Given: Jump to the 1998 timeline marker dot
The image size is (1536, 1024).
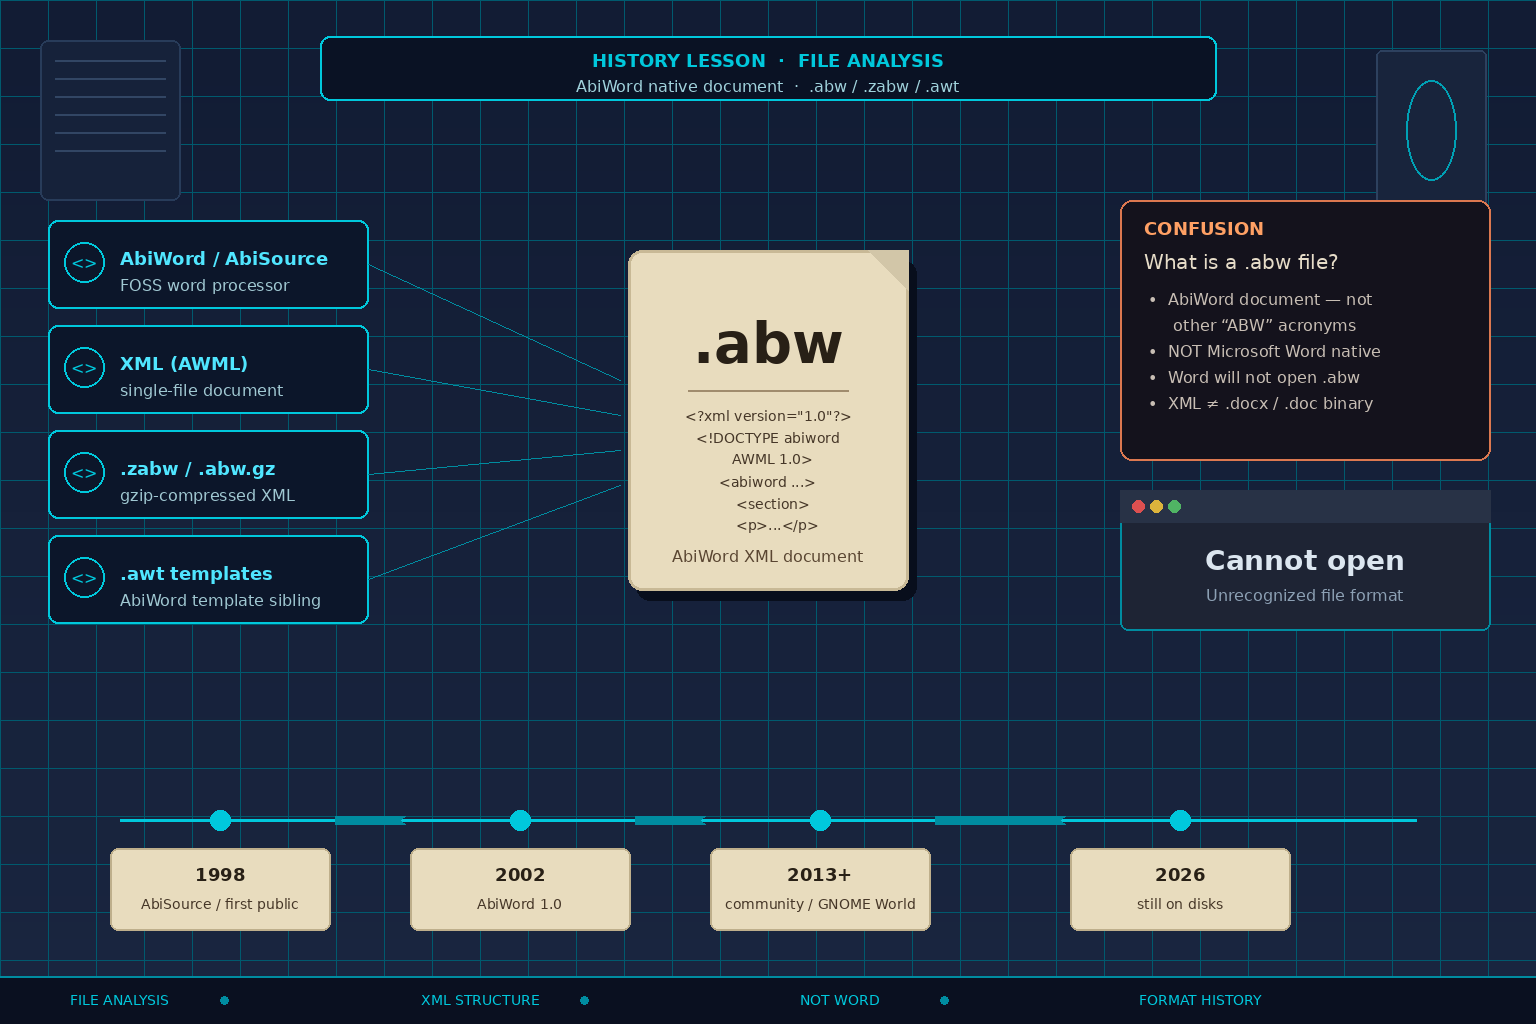Looking at the screenshot, I should coord(220,820).
